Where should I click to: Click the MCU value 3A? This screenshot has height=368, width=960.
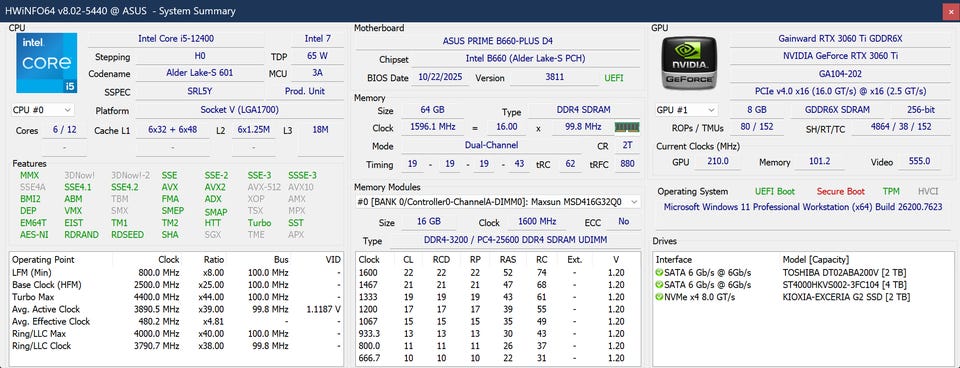(318, 73)
